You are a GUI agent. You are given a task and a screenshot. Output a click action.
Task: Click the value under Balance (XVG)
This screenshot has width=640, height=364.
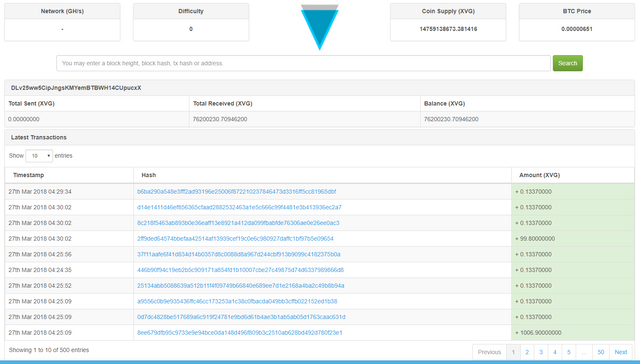tap(451, 120)
